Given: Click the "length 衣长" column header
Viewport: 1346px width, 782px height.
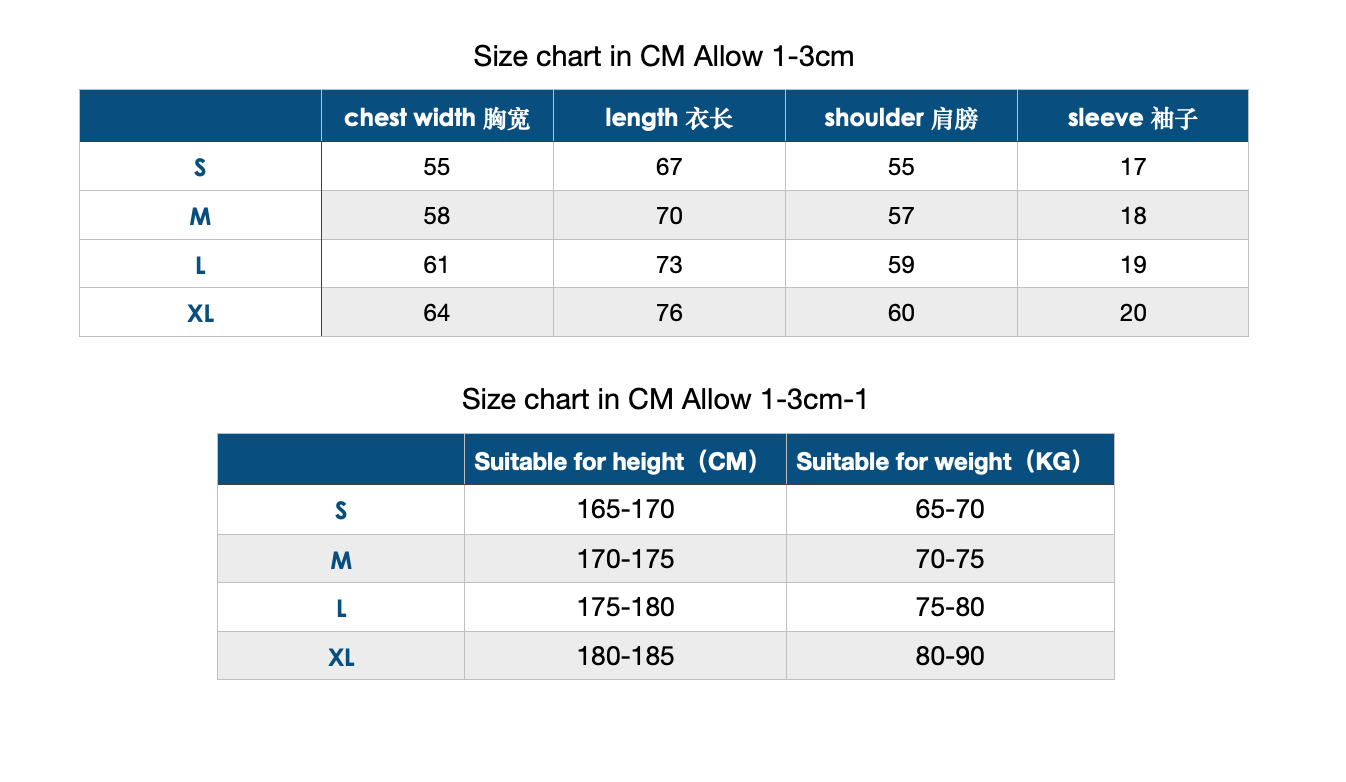Looking at the screenshot, I should (x=668, y=118).
